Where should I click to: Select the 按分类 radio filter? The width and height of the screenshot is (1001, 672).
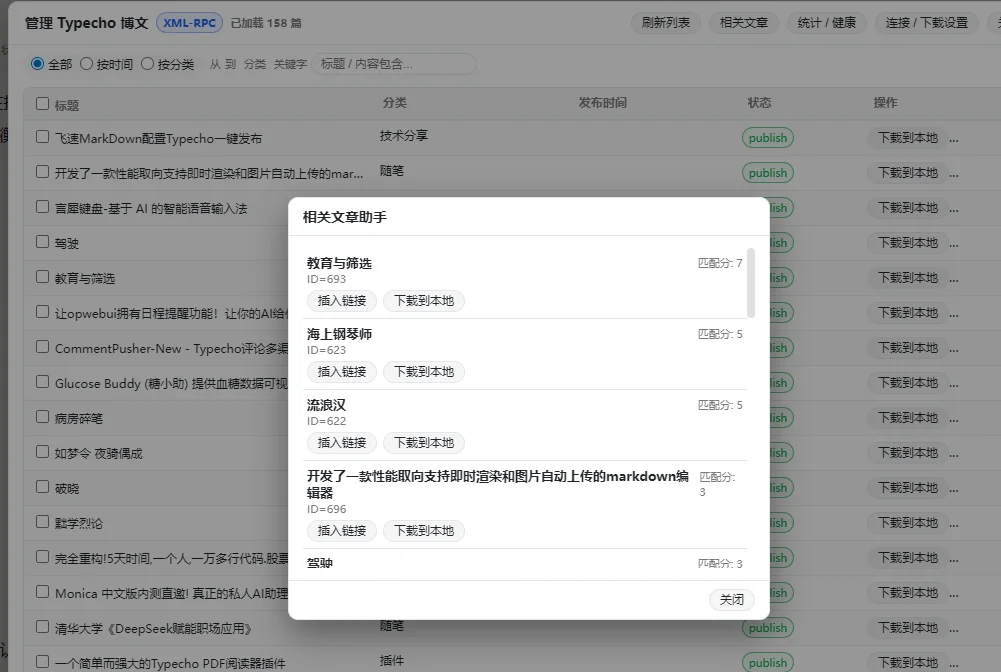pyautogui.click(x=148, y=64)
